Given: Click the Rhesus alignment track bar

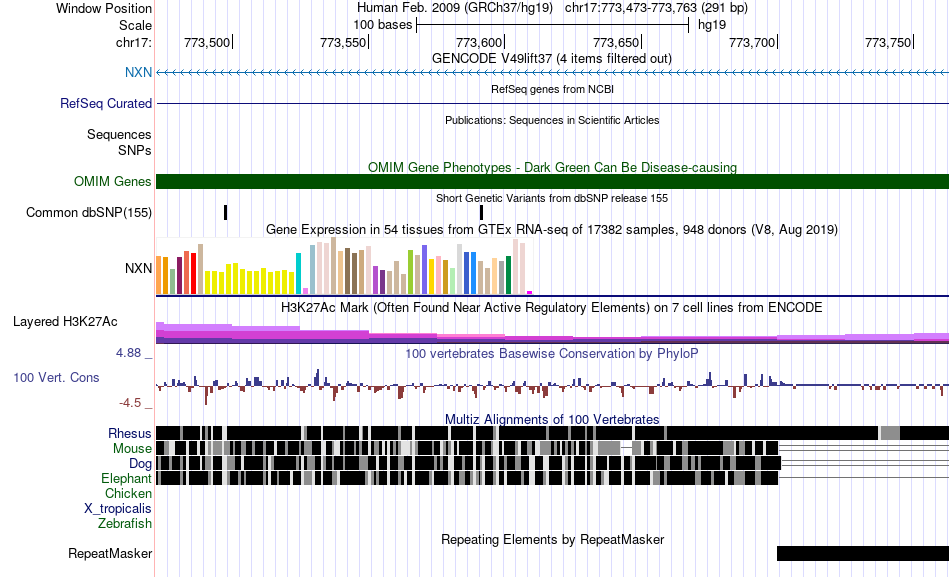Looking at the screenshot, I should [x=553, y=433].
